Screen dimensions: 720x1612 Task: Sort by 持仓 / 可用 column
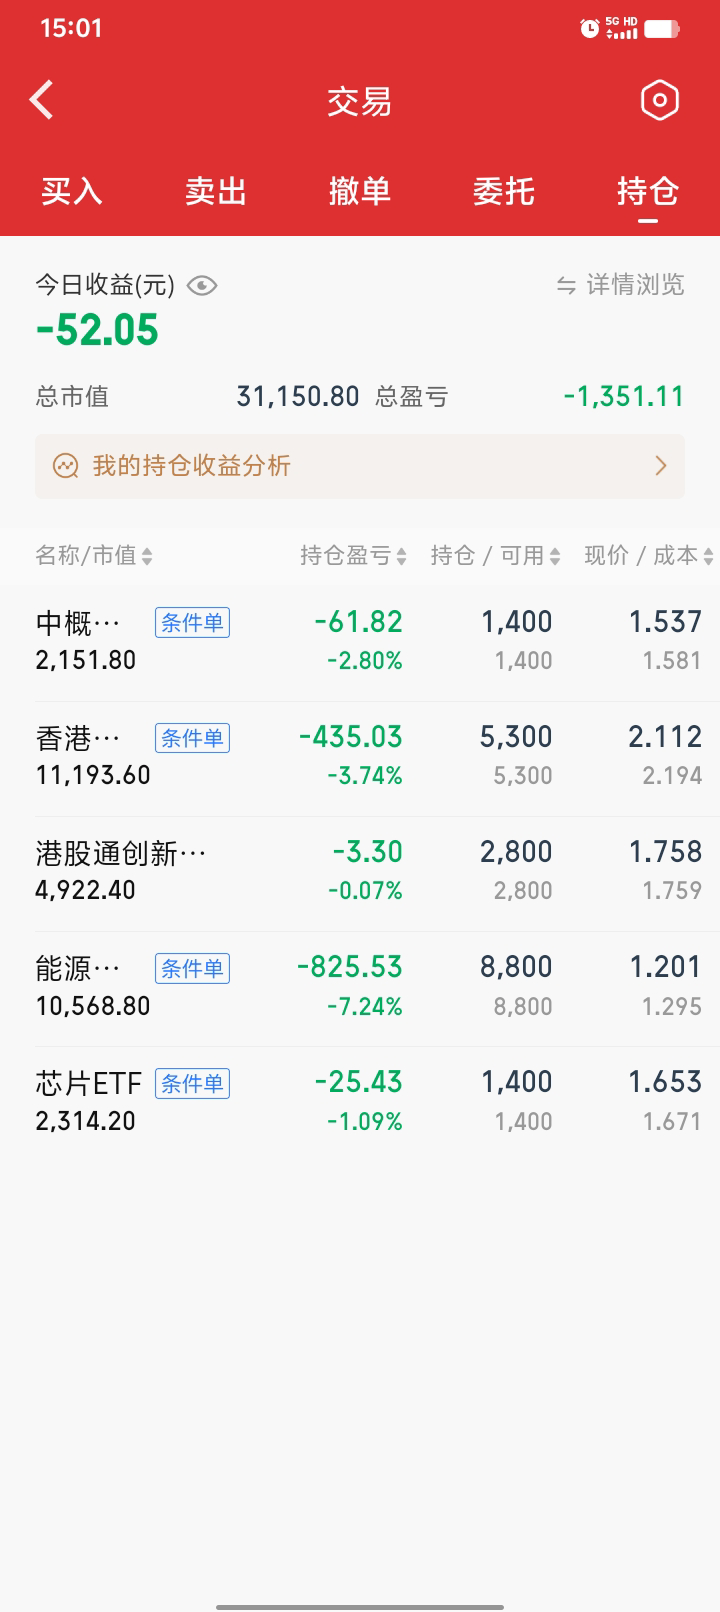tap(495, 556)
